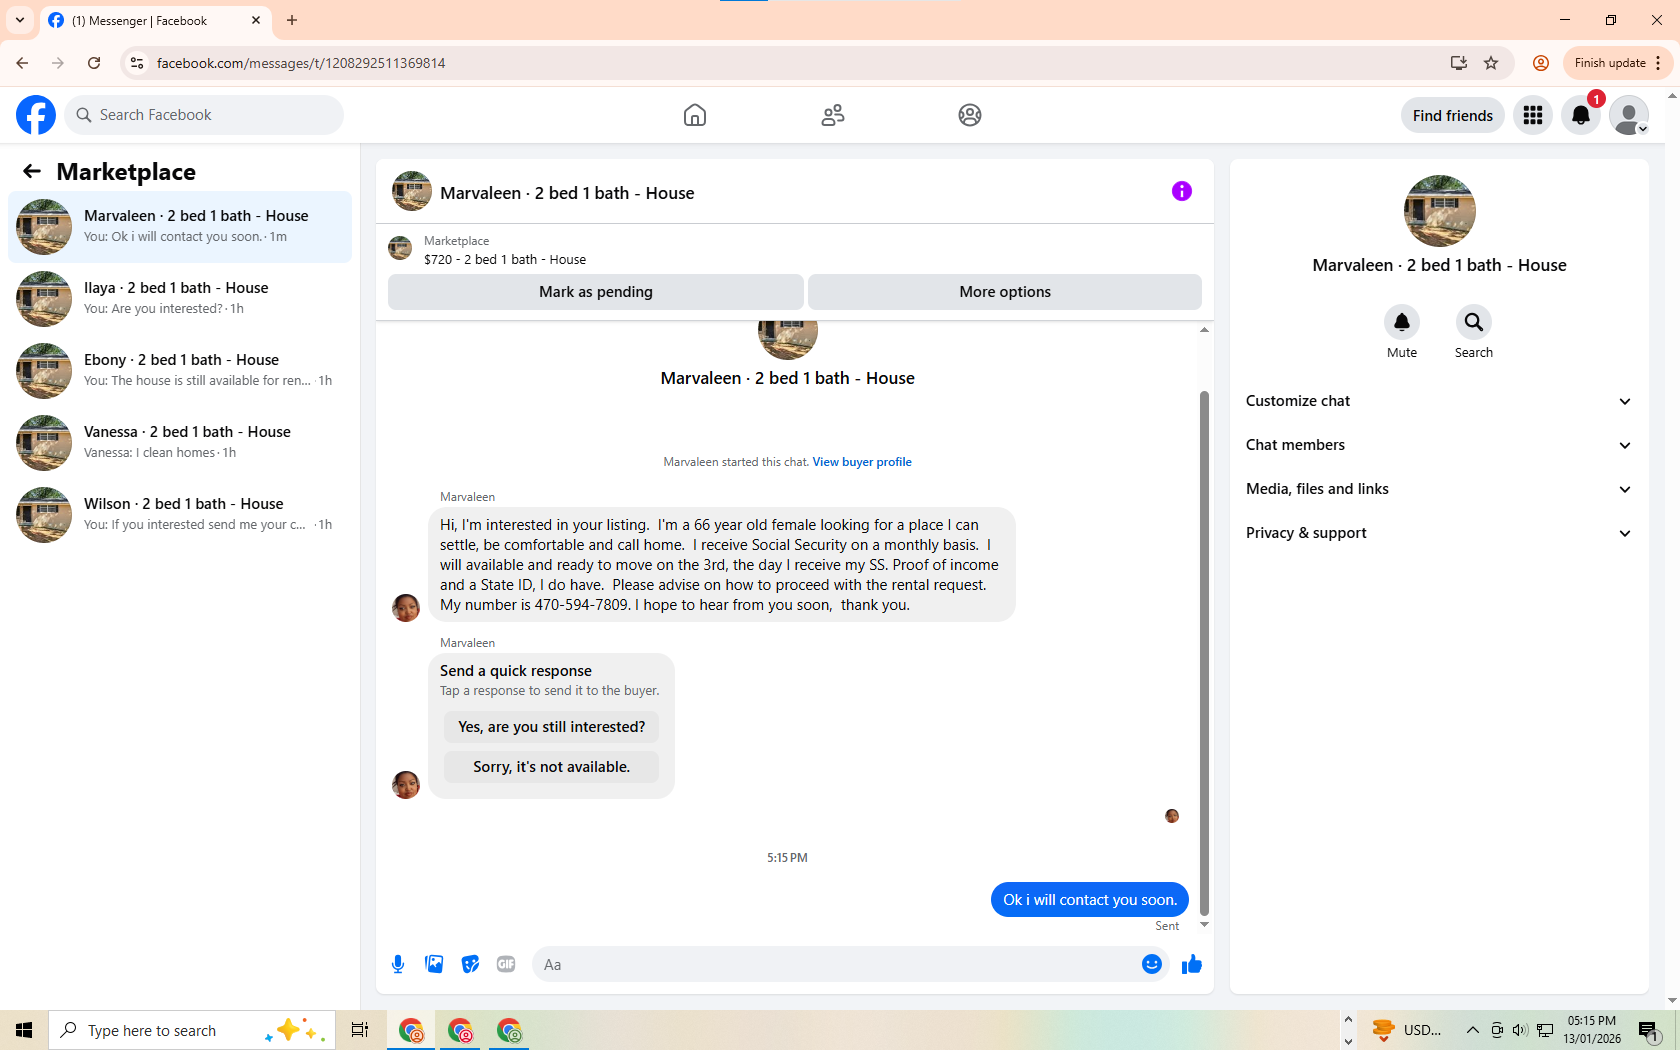Open Friends icon in top navigation

click(x=833, y=115)
